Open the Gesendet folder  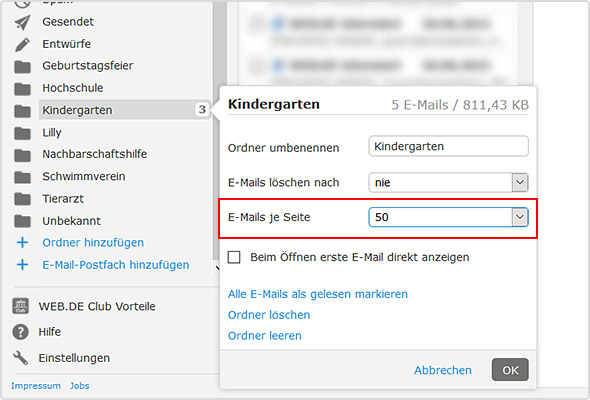pyautogui.click(x=68, y=22)
